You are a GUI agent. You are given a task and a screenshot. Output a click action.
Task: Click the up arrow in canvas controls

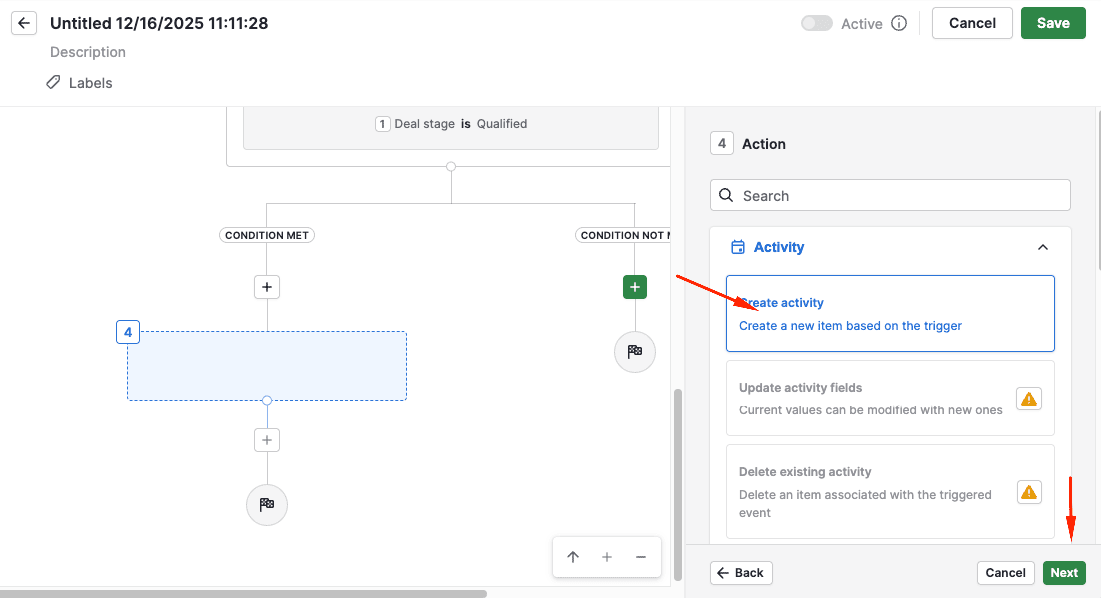pos(573,557)
